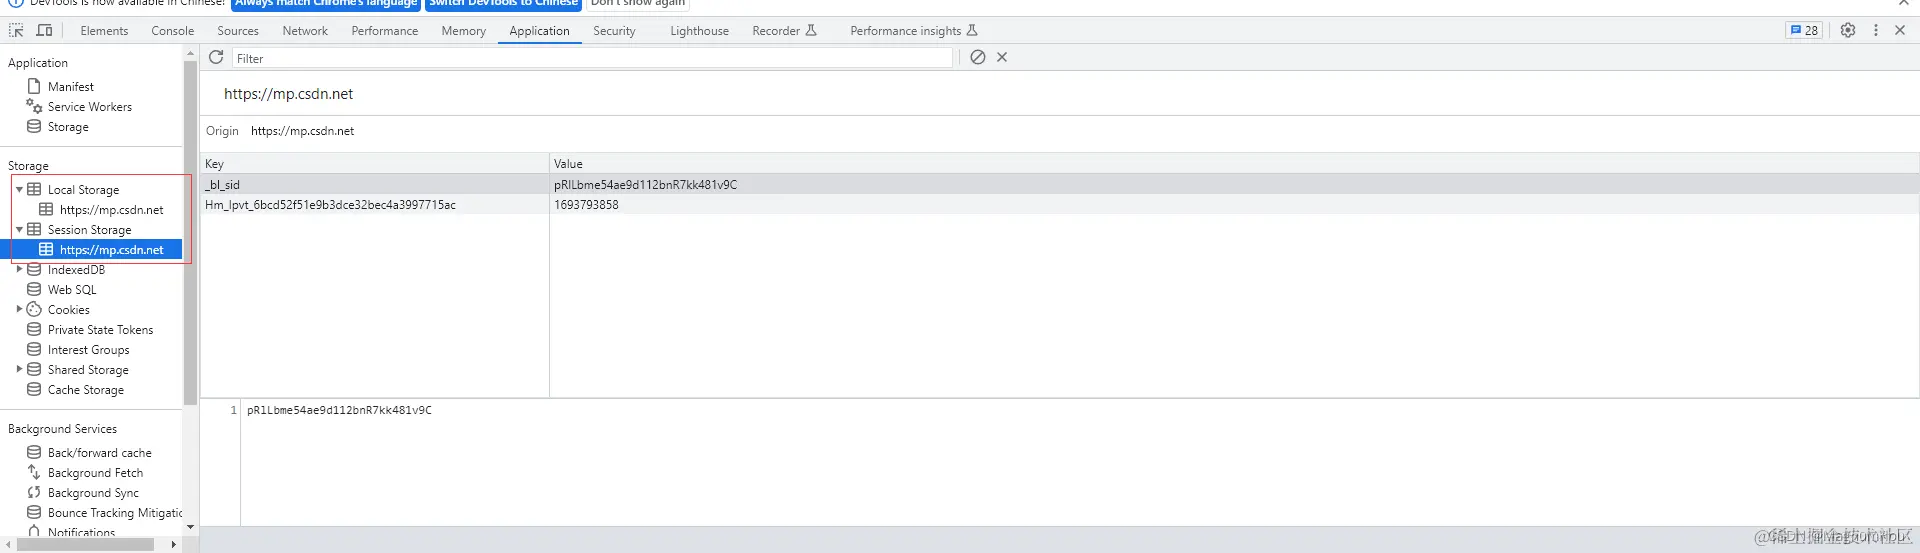The image size is (1920, 553).
Task: Switch to the Performance tab
Action: point(384,31)
